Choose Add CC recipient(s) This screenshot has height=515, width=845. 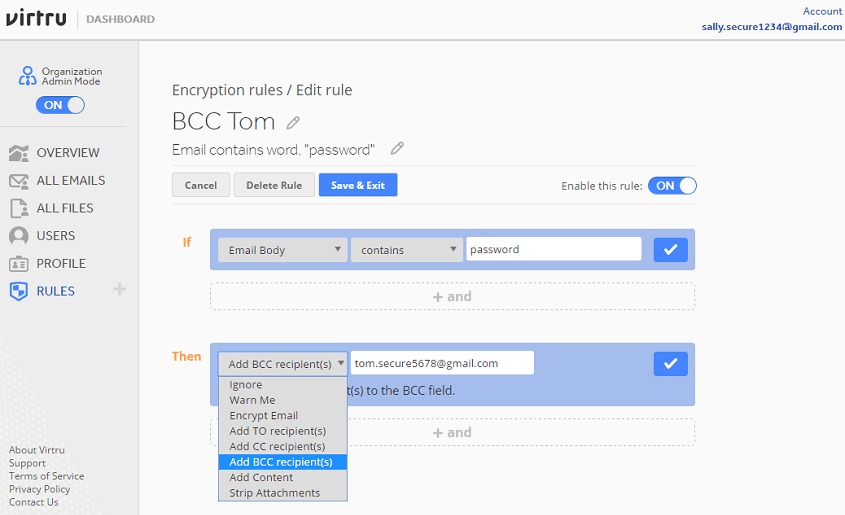point(282,447)
